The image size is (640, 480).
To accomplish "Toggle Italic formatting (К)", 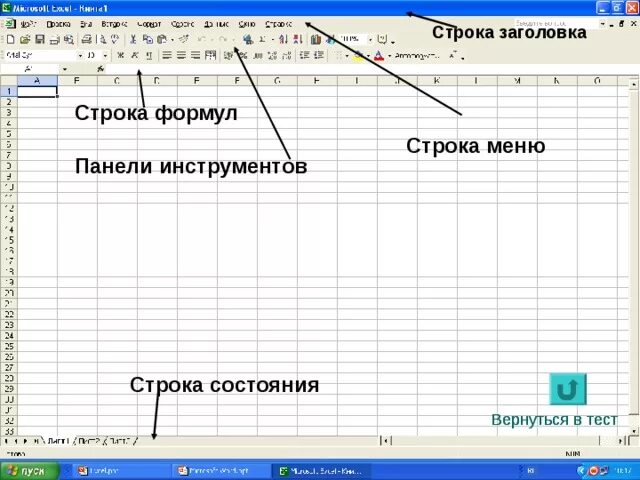I will click(x=135, y=55).
